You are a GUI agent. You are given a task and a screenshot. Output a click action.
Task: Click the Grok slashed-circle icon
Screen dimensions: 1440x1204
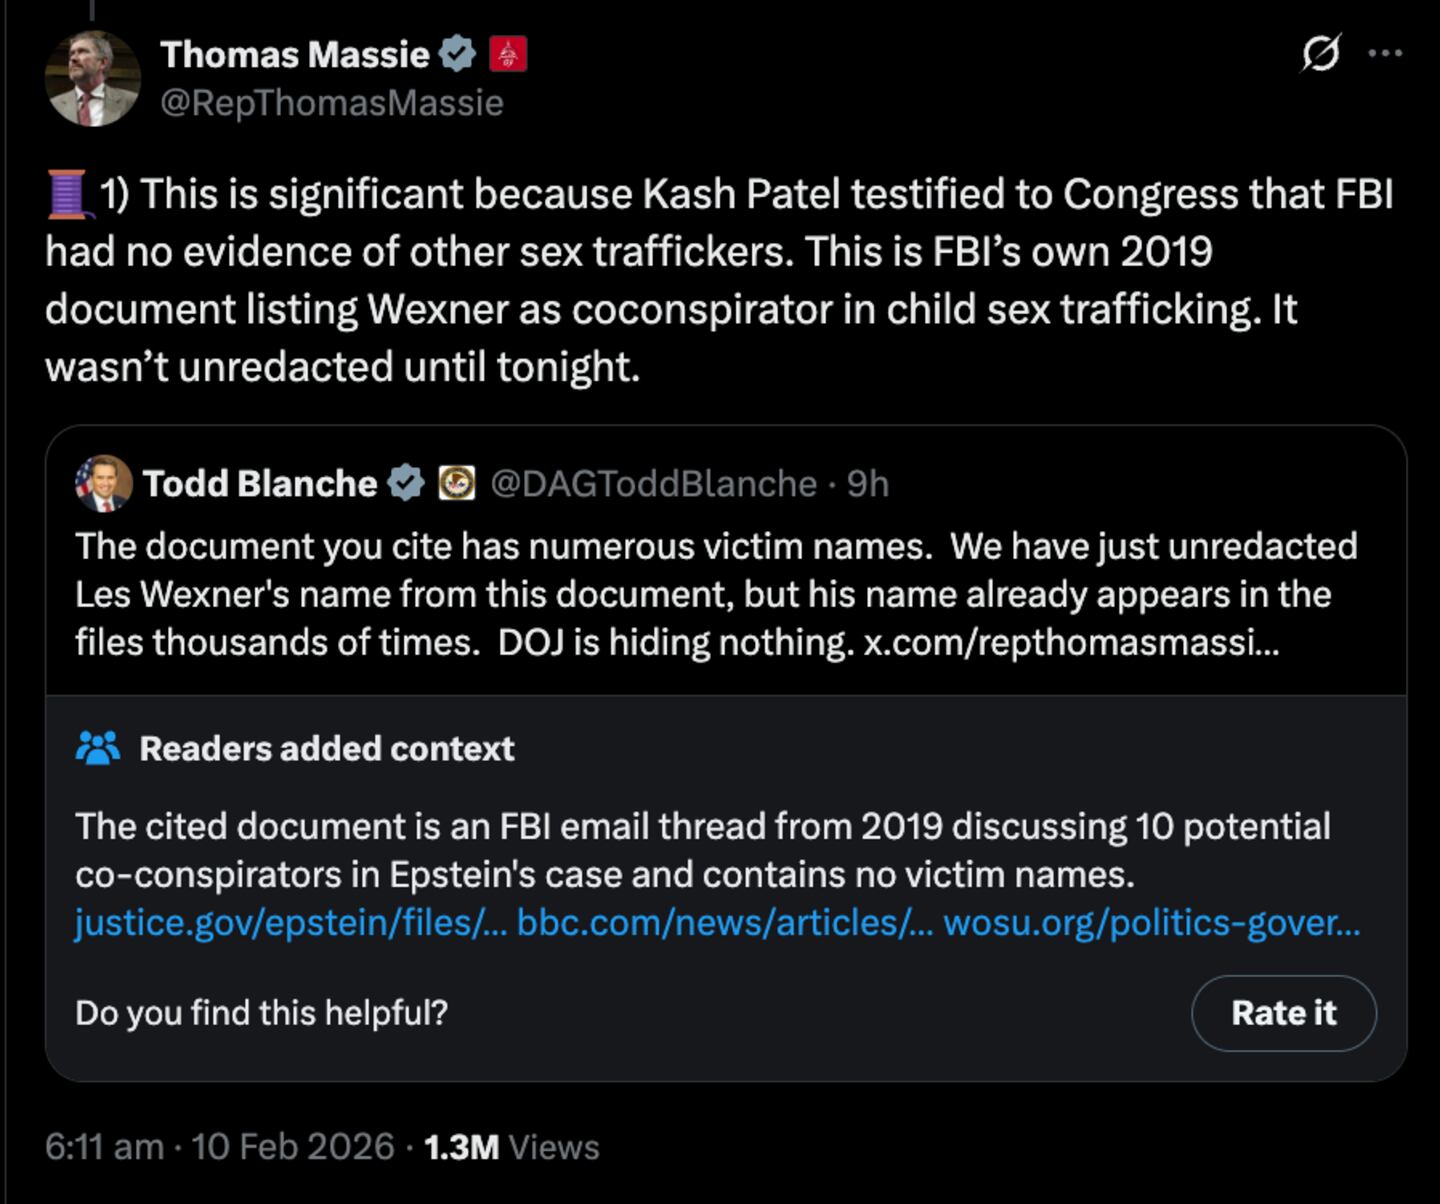[1320, 53]
